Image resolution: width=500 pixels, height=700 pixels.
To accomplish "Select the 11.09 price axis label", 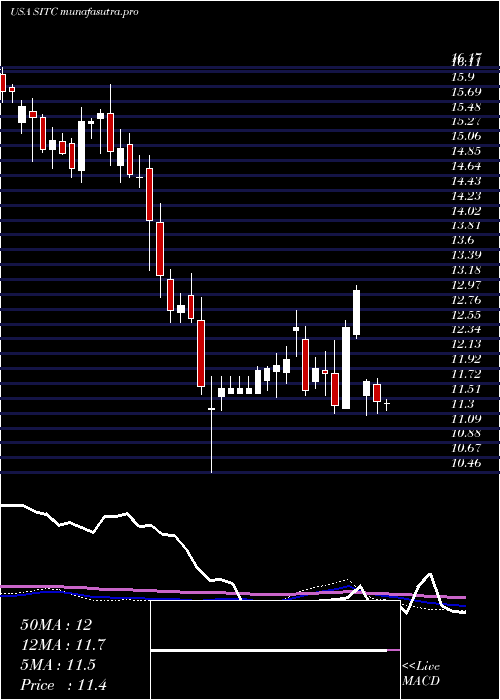I will (x=467, y=418).
